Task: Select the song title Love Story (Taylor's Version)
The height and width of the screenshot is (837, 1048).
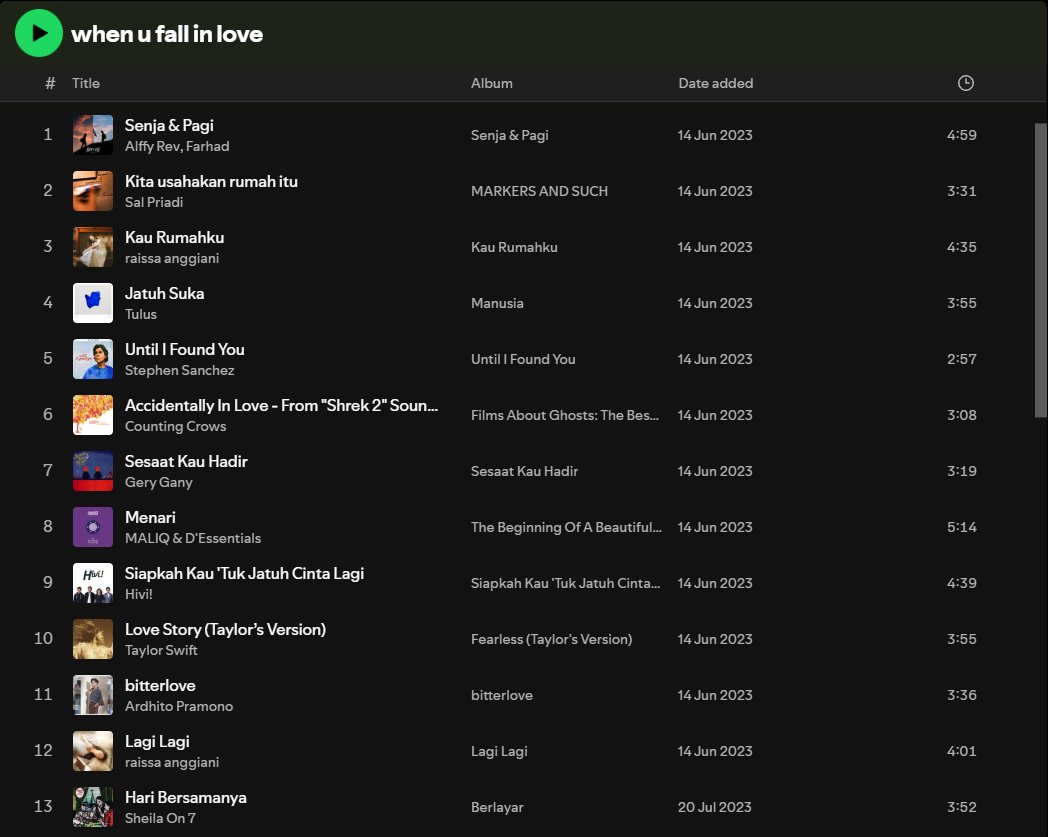Action: (225, 629)
